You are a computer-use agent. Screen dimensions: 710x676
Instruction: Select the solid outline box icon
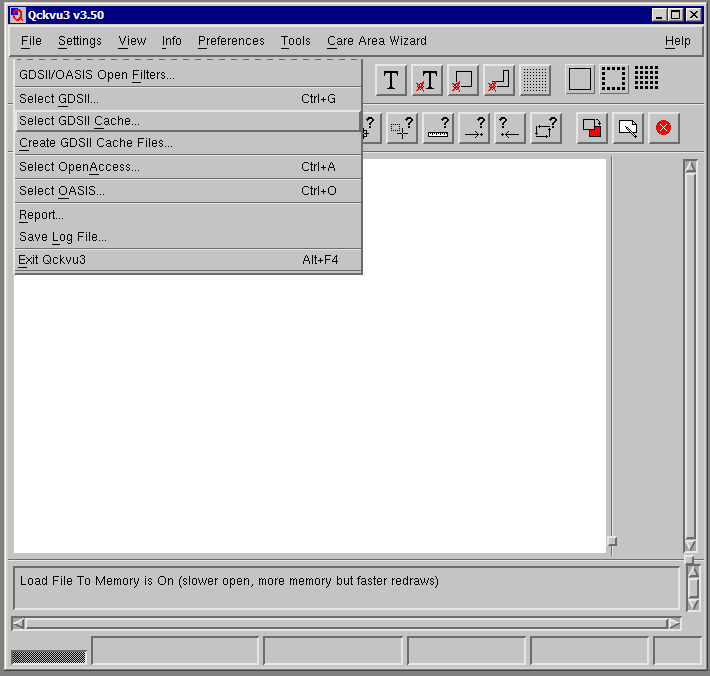pos(580,79)
